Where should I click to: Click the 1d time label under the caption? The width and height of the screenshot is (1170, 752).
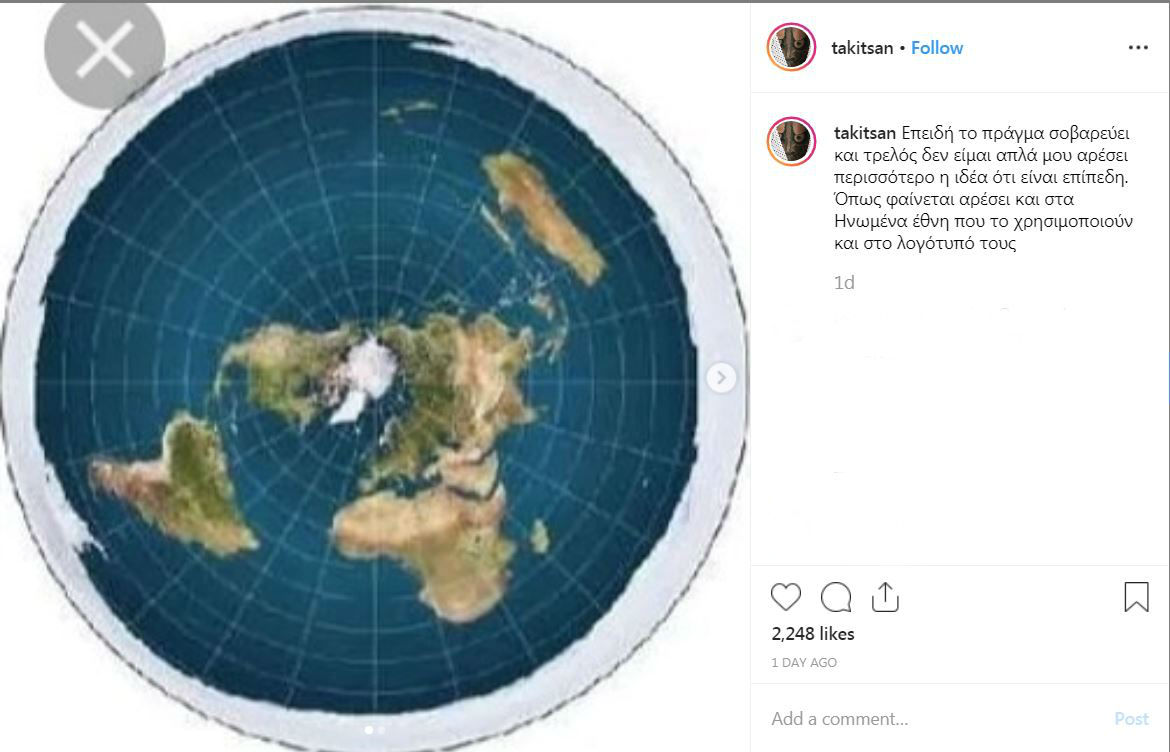coord(844,283)
